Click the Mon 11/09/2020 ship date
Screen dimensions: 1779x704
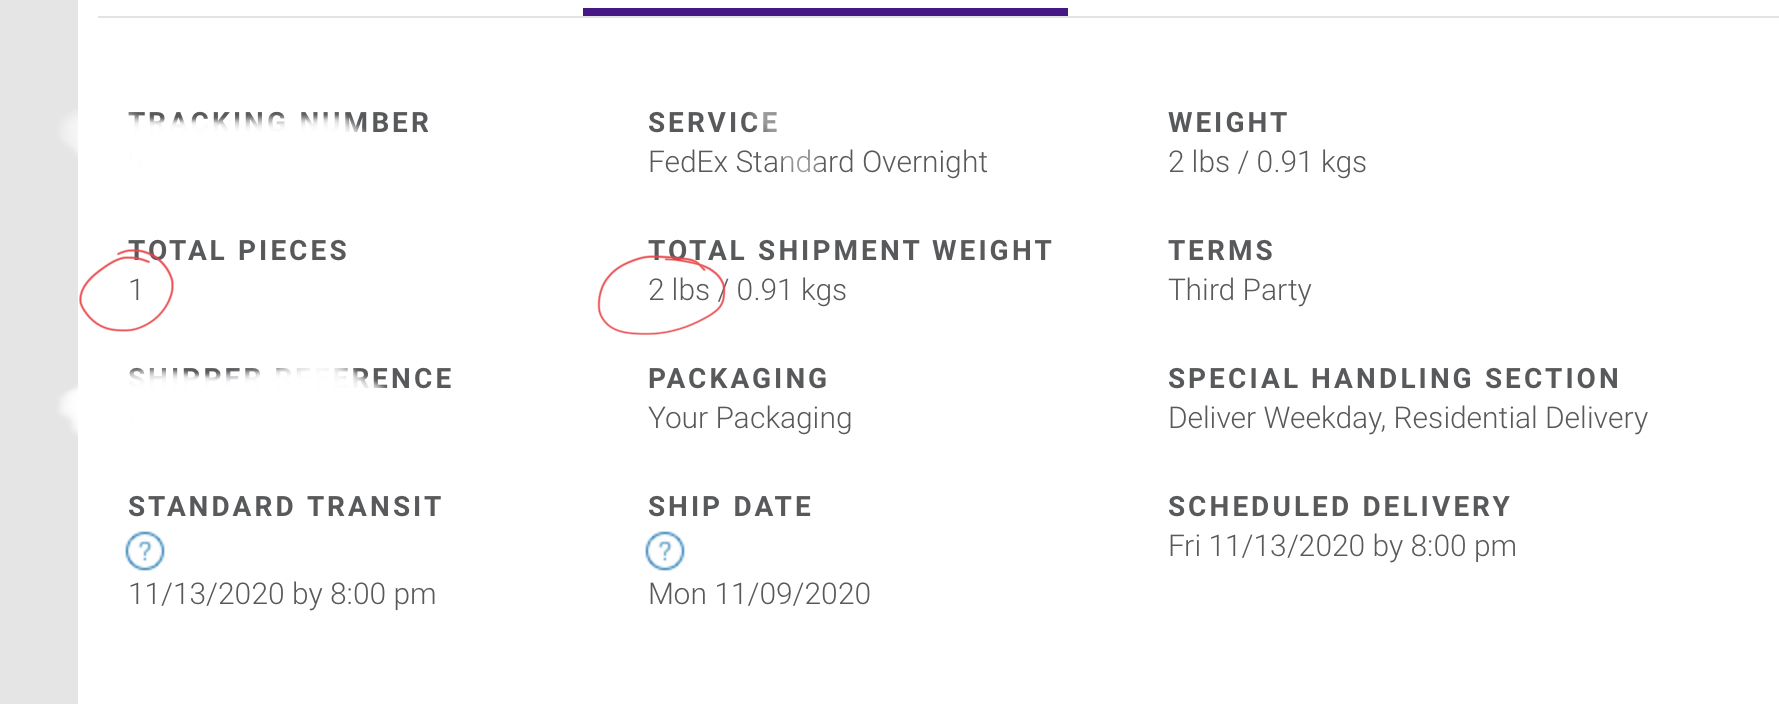tap(759, 594)
